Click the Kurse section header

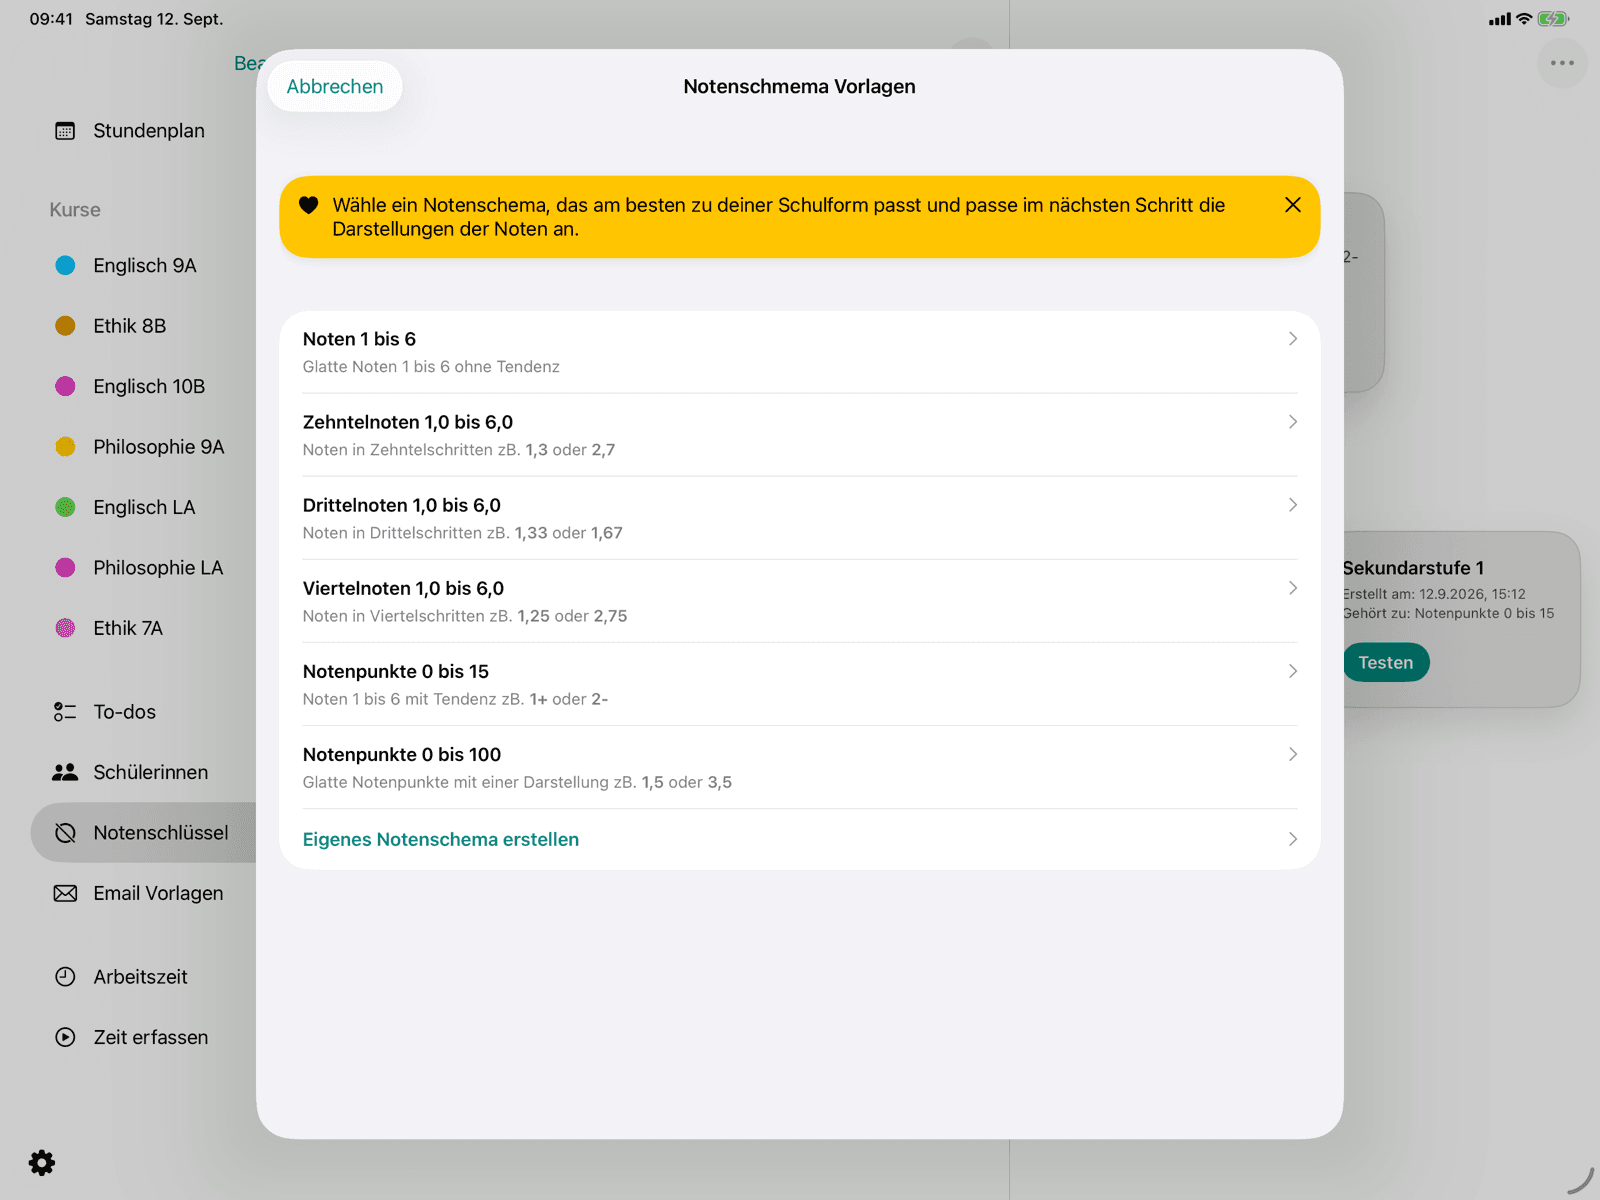[75, 210]
